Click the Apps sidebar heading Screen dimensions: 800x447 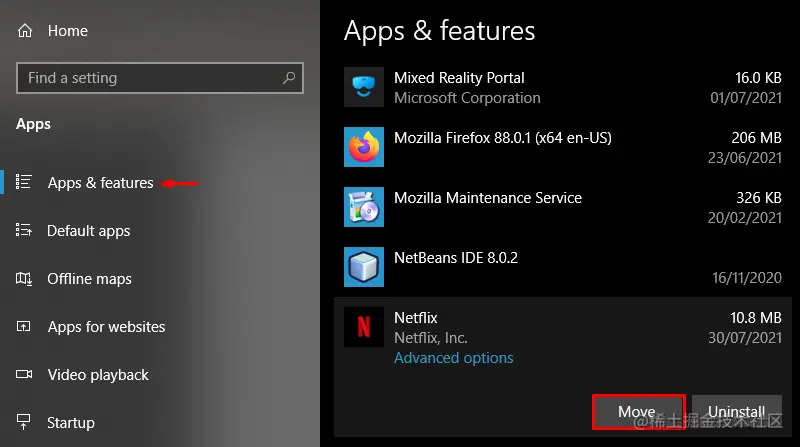pyautogui.click(x=33, y=124)
